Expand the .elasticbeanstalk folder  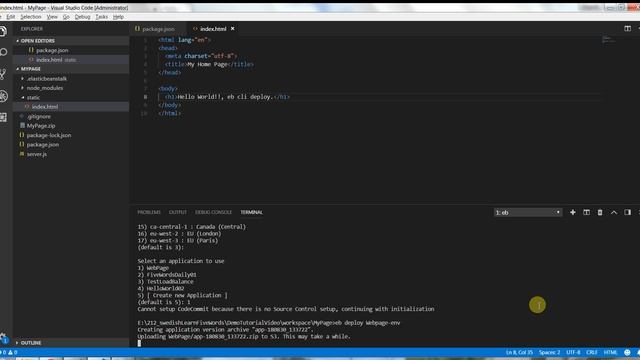point(47,78)
